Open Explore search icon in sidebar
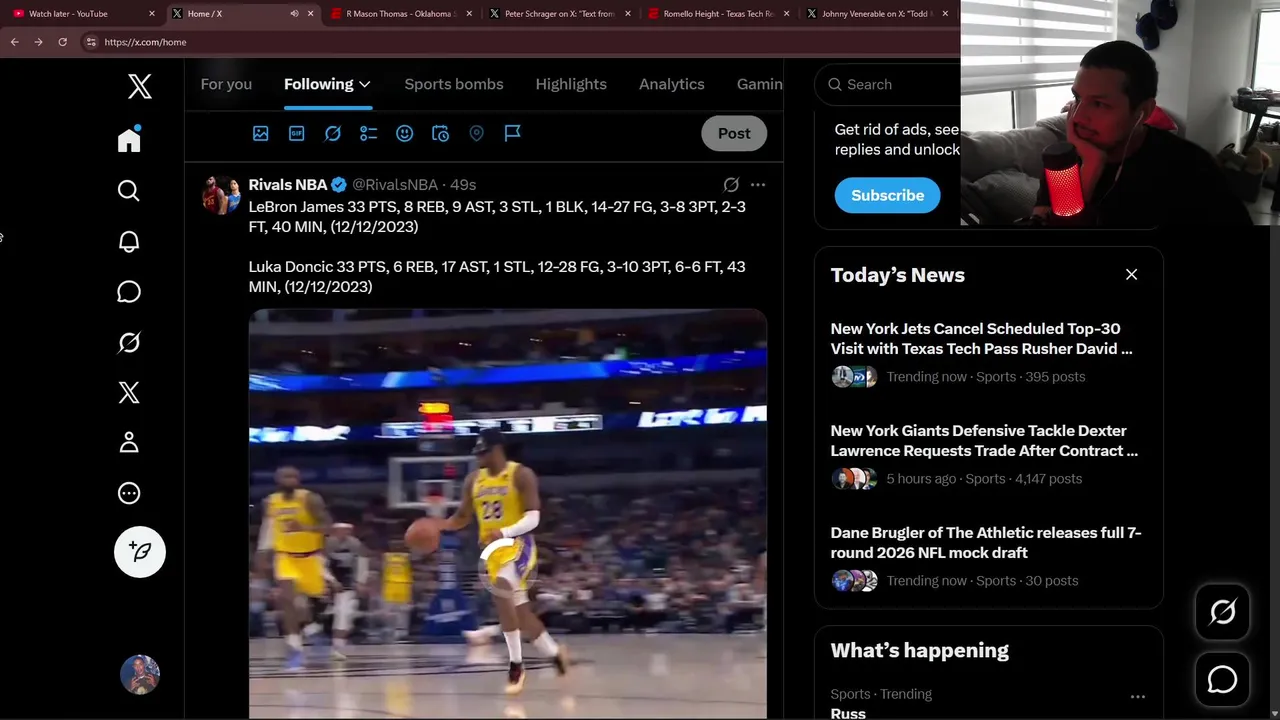This screenshot has width=1280, height=720. pos(129,190)
